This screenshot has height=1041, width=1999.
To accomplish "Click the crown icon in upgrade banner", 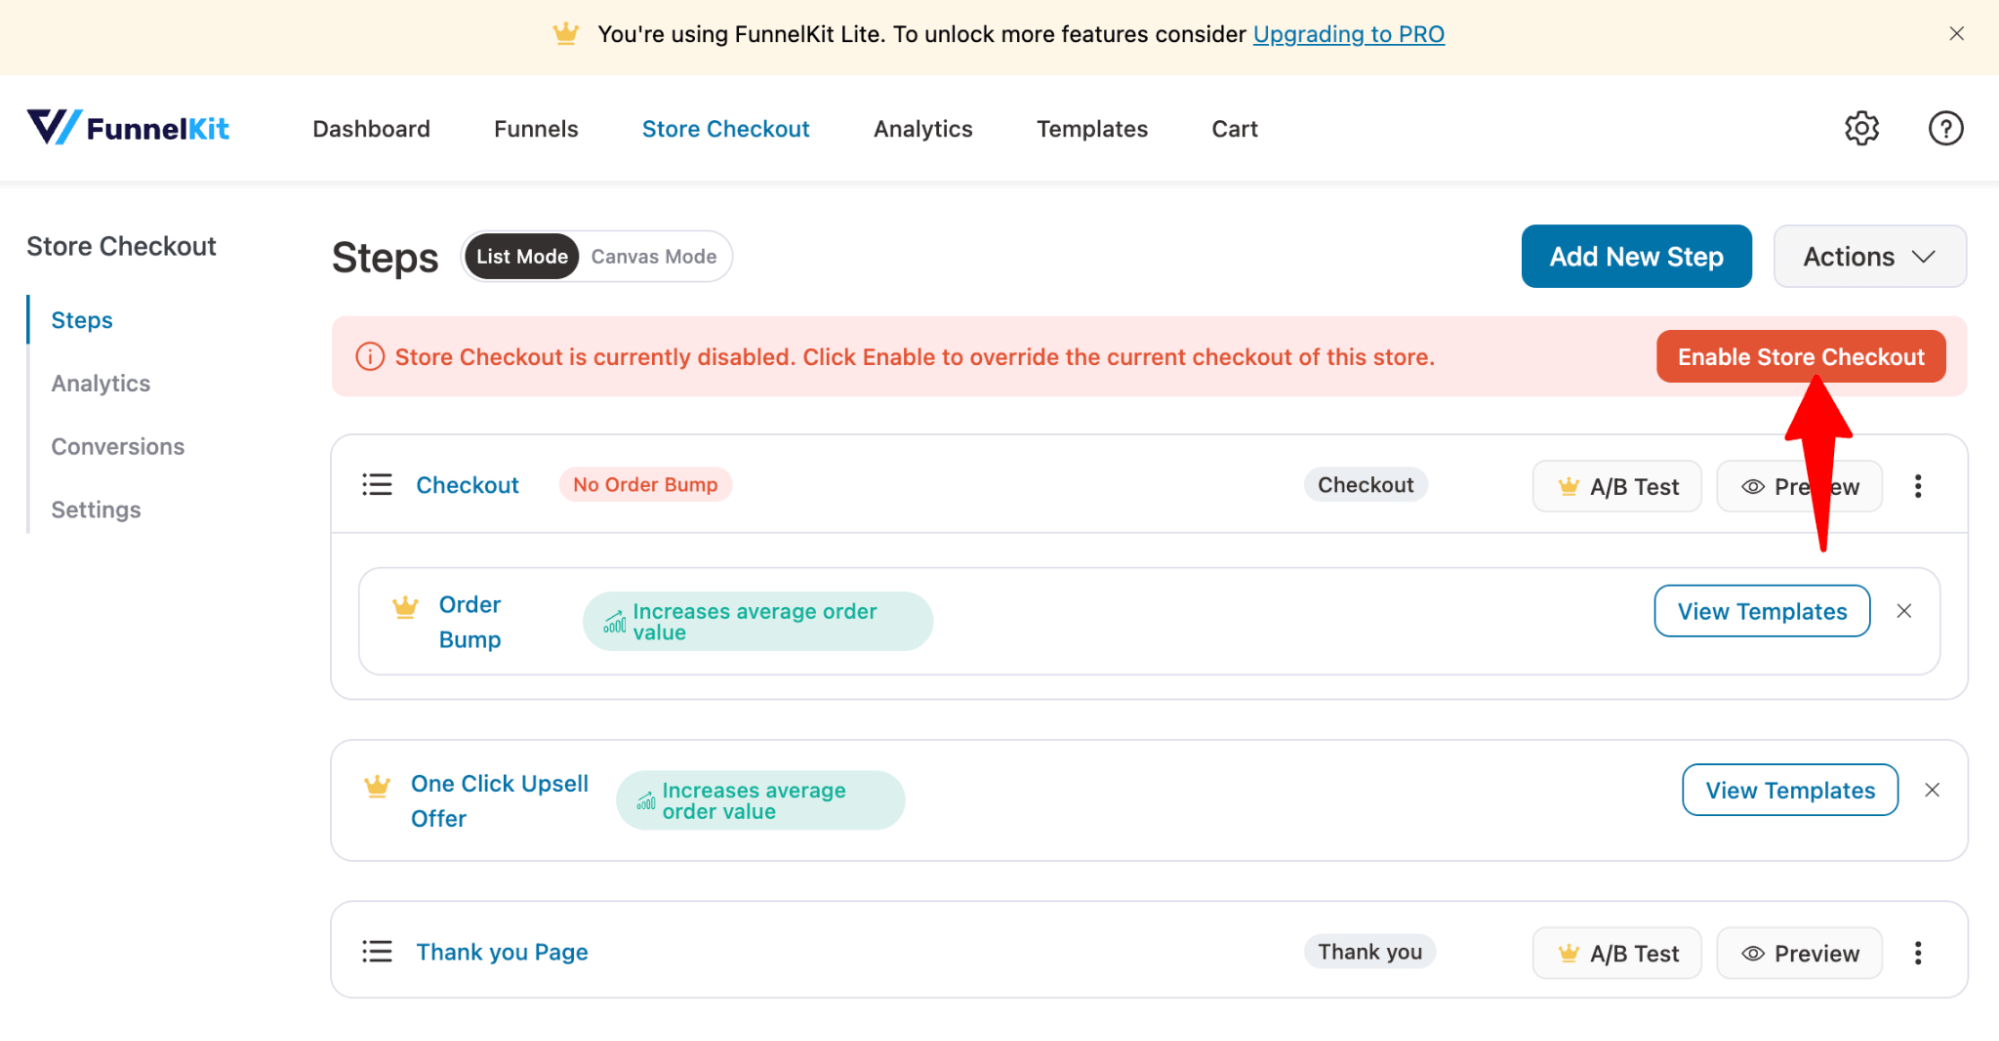I will click(566, 34).
